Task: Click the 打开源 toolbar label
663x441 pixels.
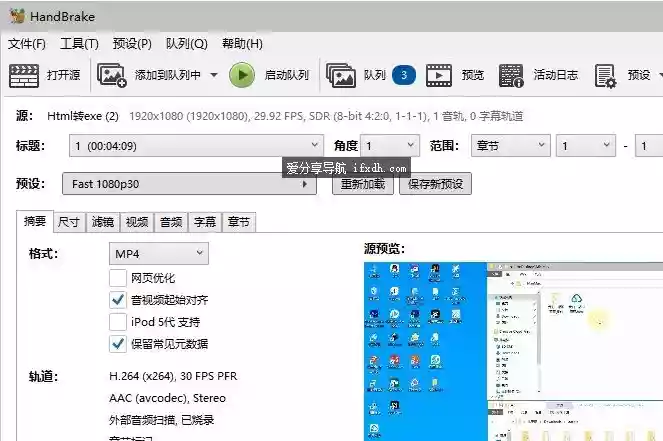Action: click(x=63, y=75)
